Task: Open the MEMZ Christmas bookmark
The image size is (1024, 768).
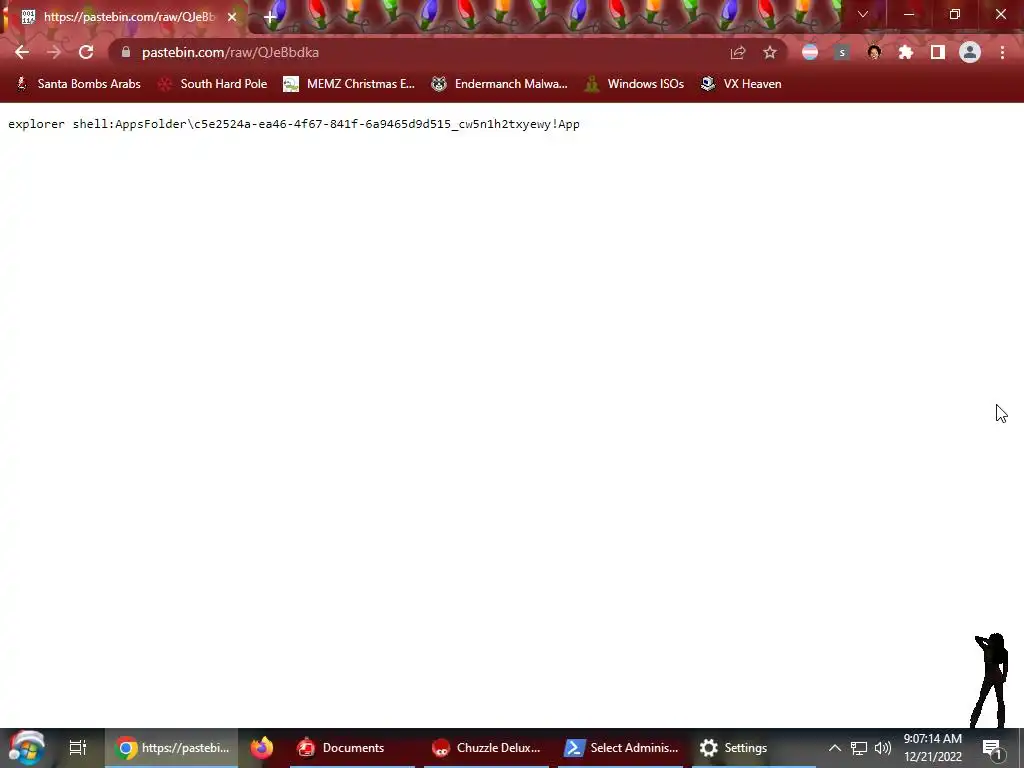Action: point(349,84)
